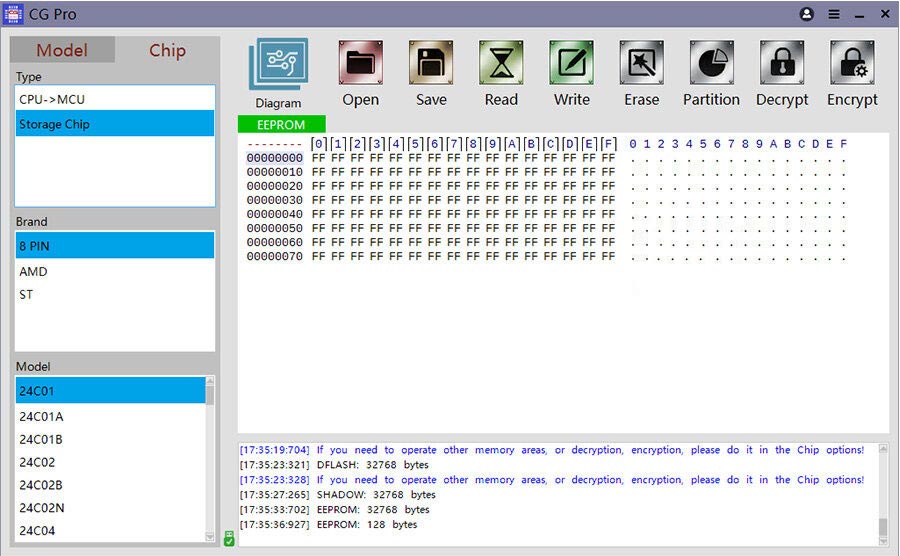Viewport: 900px width, 556px height.
Task: Switch to the Model tab
Action: click(x=62, y=50)
